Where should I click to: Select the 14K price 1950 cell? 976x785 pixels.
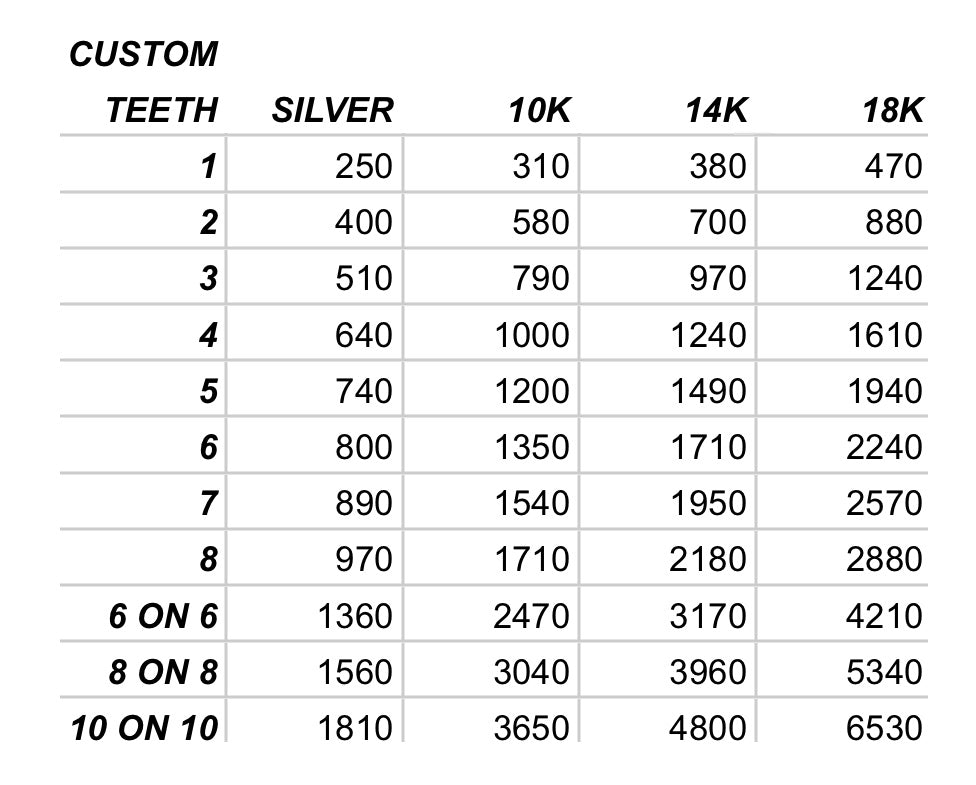pos(707,503)
